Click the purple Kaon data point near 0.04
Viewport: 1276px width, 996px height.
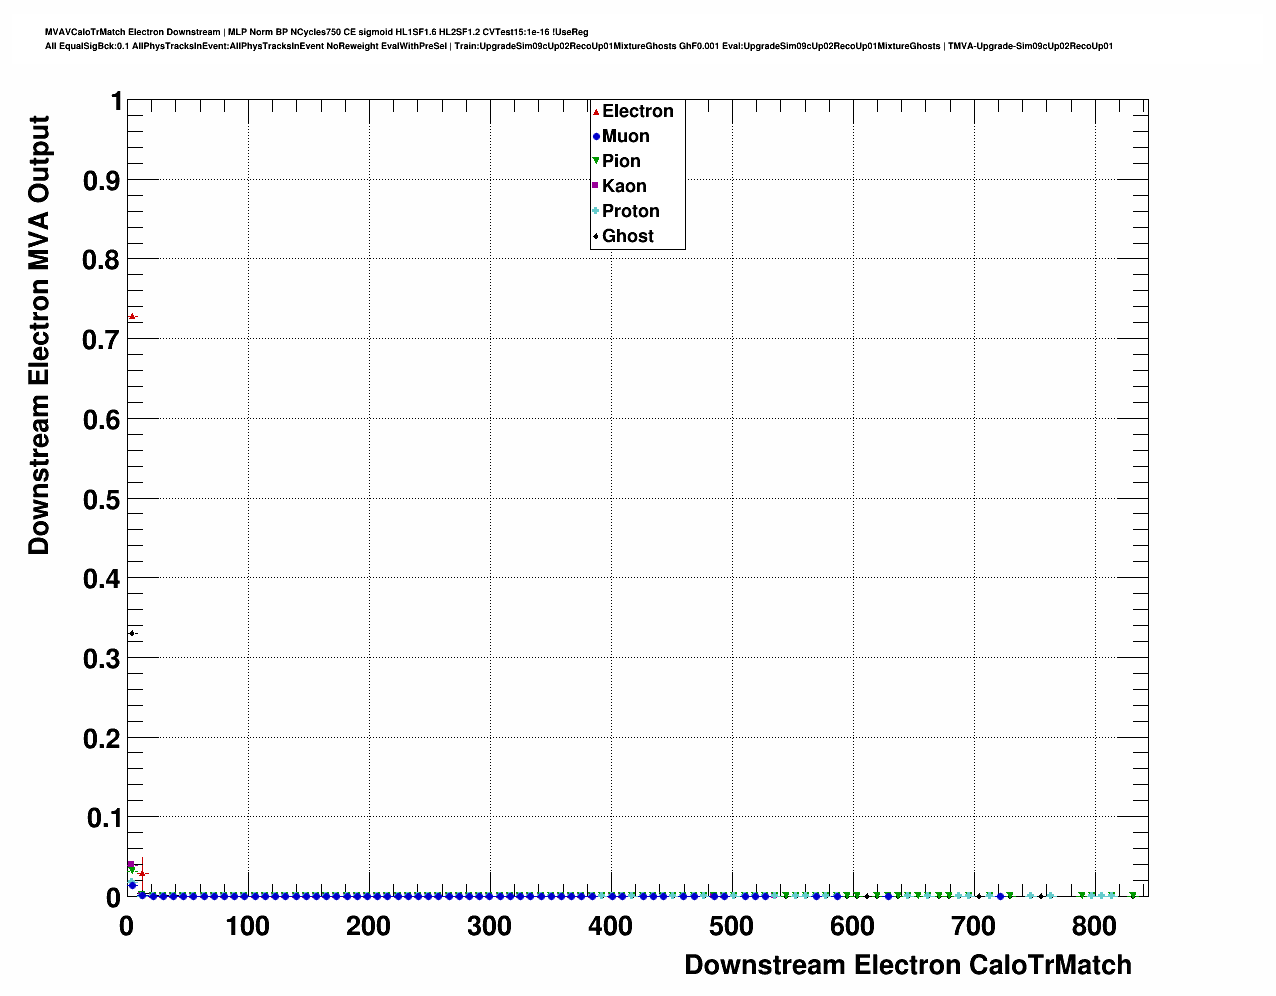(x=131, y=865)
